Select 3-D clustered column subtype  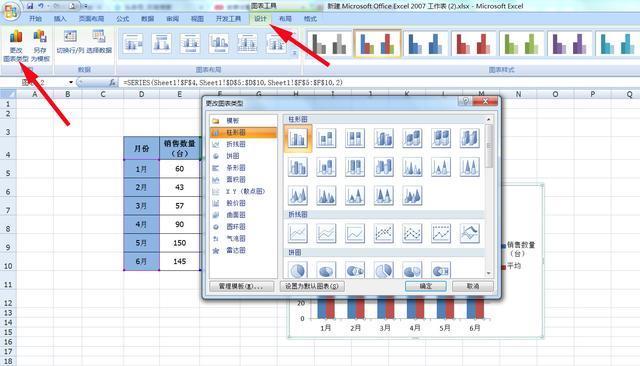point(383,138)
